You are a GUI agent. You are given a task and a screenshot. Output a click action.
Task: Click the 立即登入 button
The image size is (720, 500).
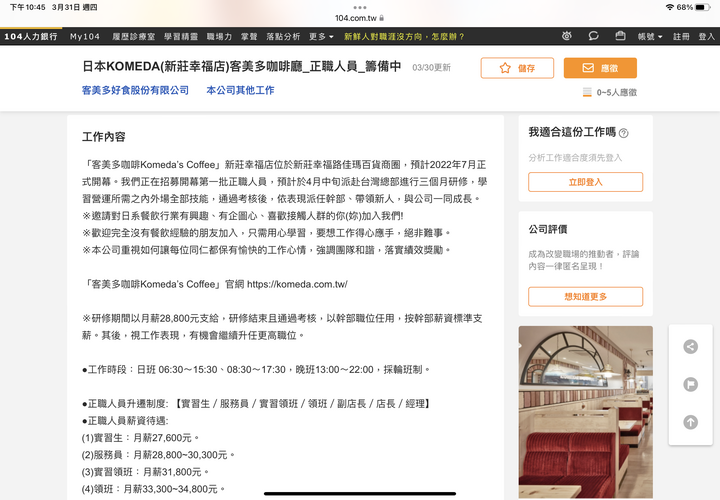coord(585,182)
